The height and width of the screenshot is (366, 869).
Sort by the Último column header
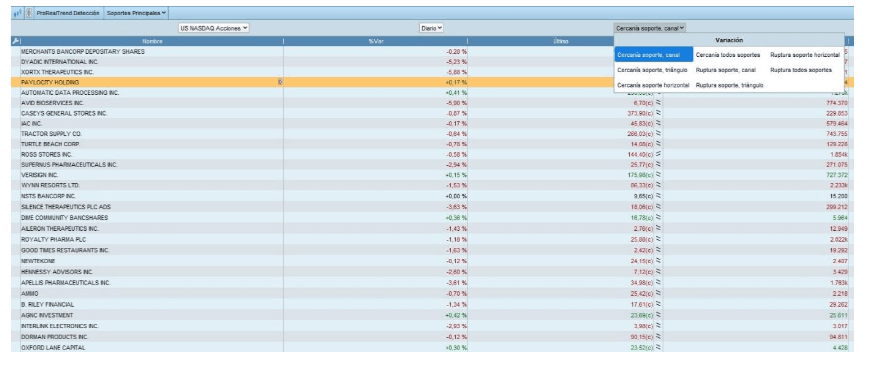click(x=561, y=41)
